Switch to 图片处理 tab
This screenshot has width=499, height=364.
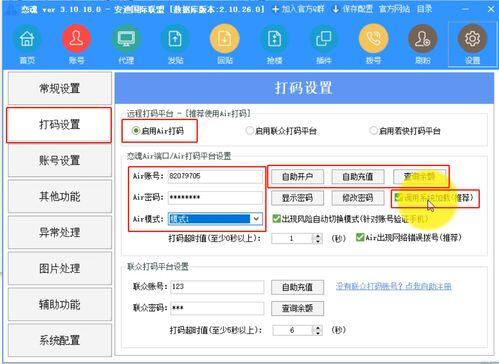pyautogui.click(x=60, y=268)
